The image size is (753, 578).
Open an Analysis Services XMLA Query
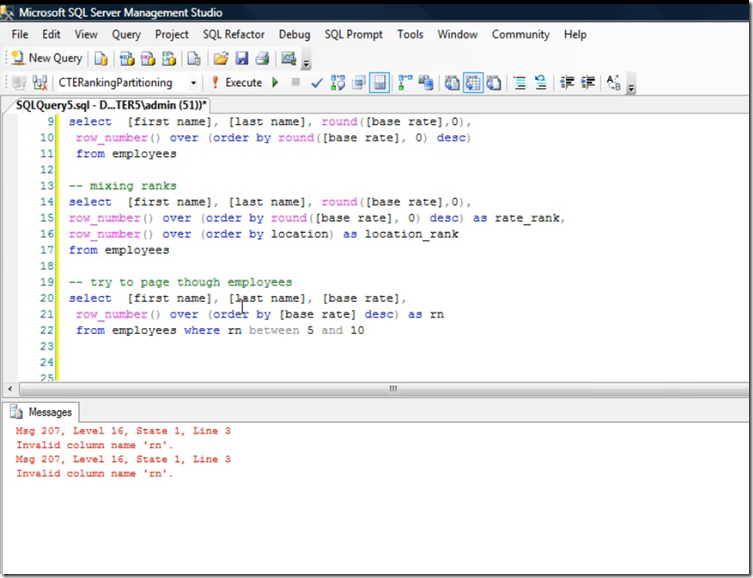169,59
